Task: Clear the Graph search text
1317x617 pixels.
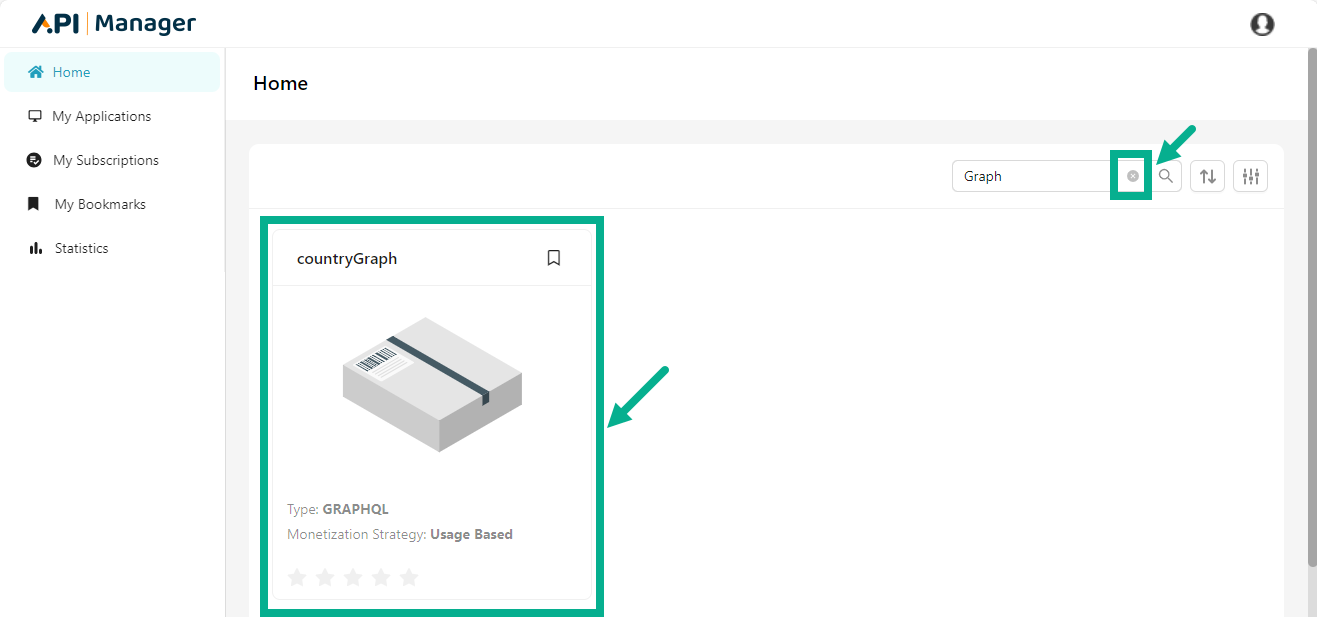Action: [x=1132, y=176]
